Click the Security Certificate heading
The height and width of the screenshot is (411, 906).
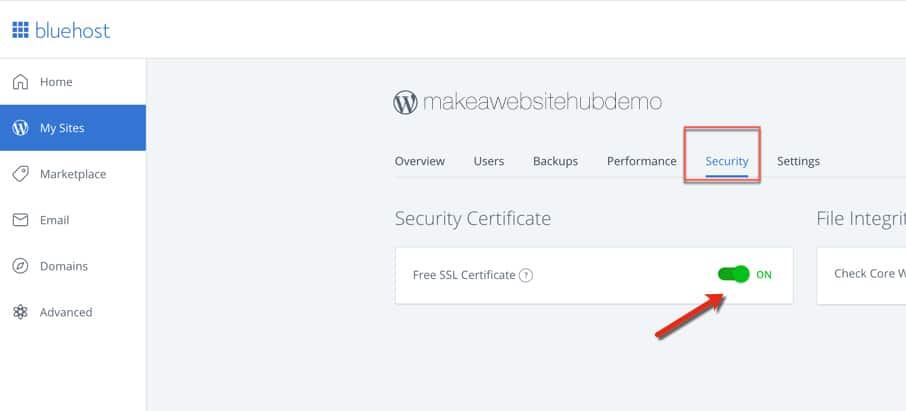tap(473, 219)
